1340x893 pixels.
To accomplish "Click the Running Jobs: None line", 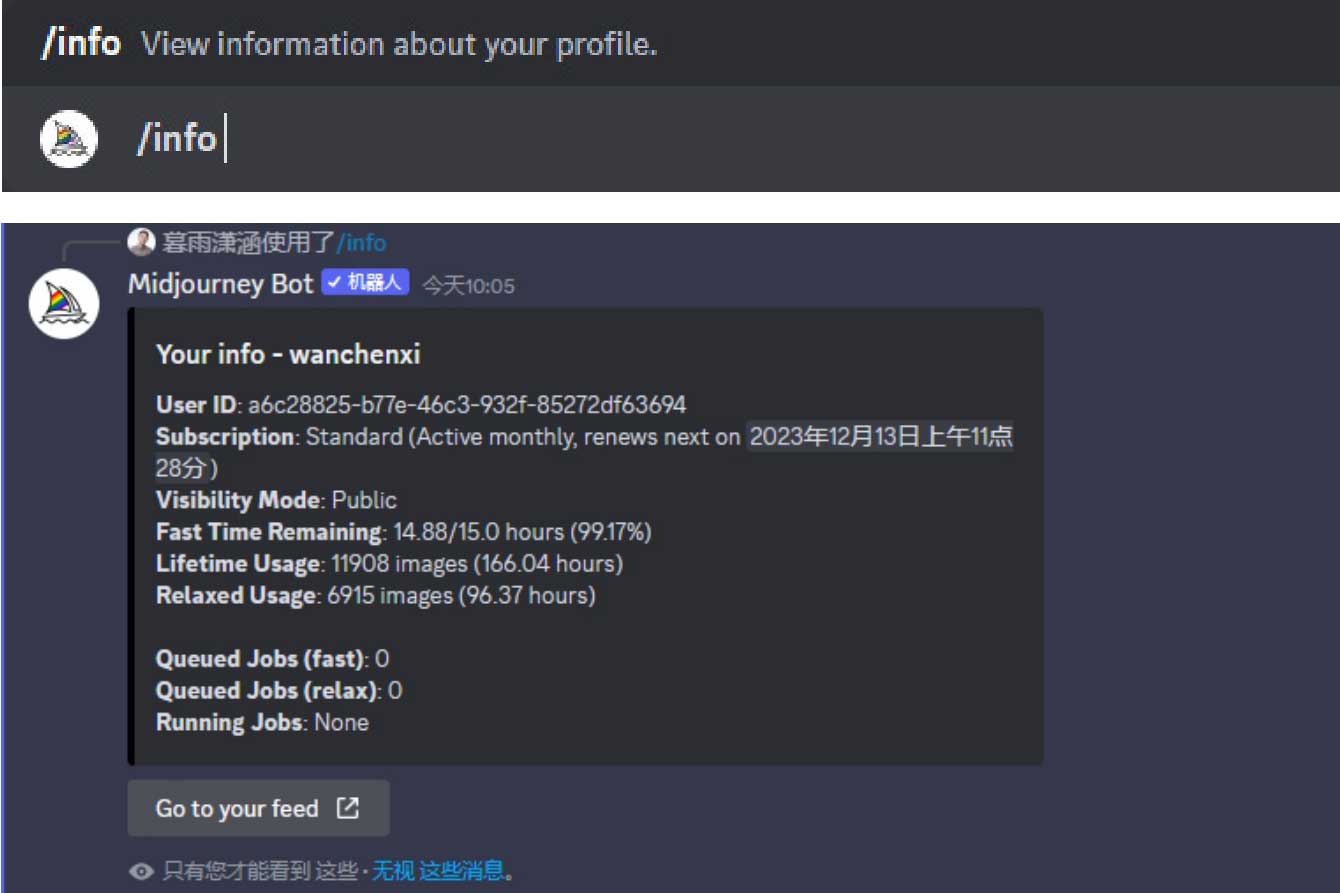I will [x=262, y=723].
